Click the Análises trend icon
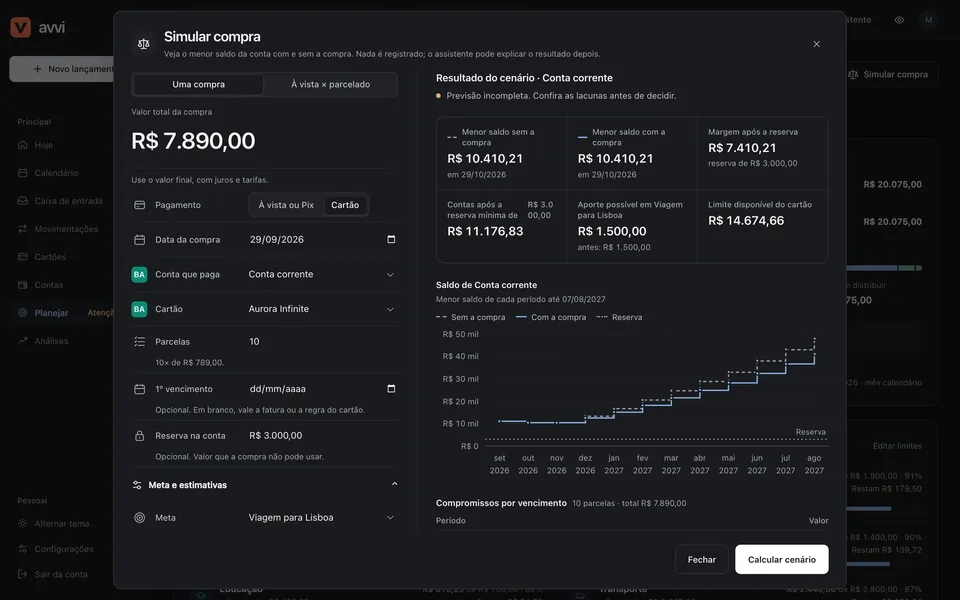 (23, 341)
